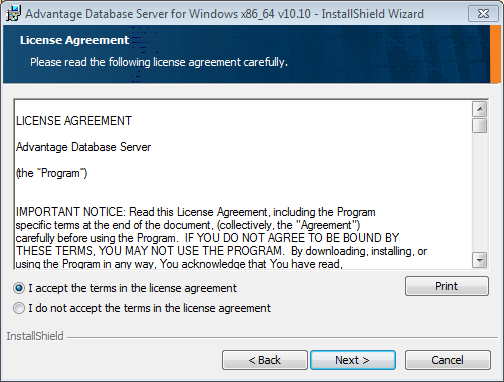The width and height of the screenshot is (504, 382).
Task: Cancel the installation
Action: point(447,360)
